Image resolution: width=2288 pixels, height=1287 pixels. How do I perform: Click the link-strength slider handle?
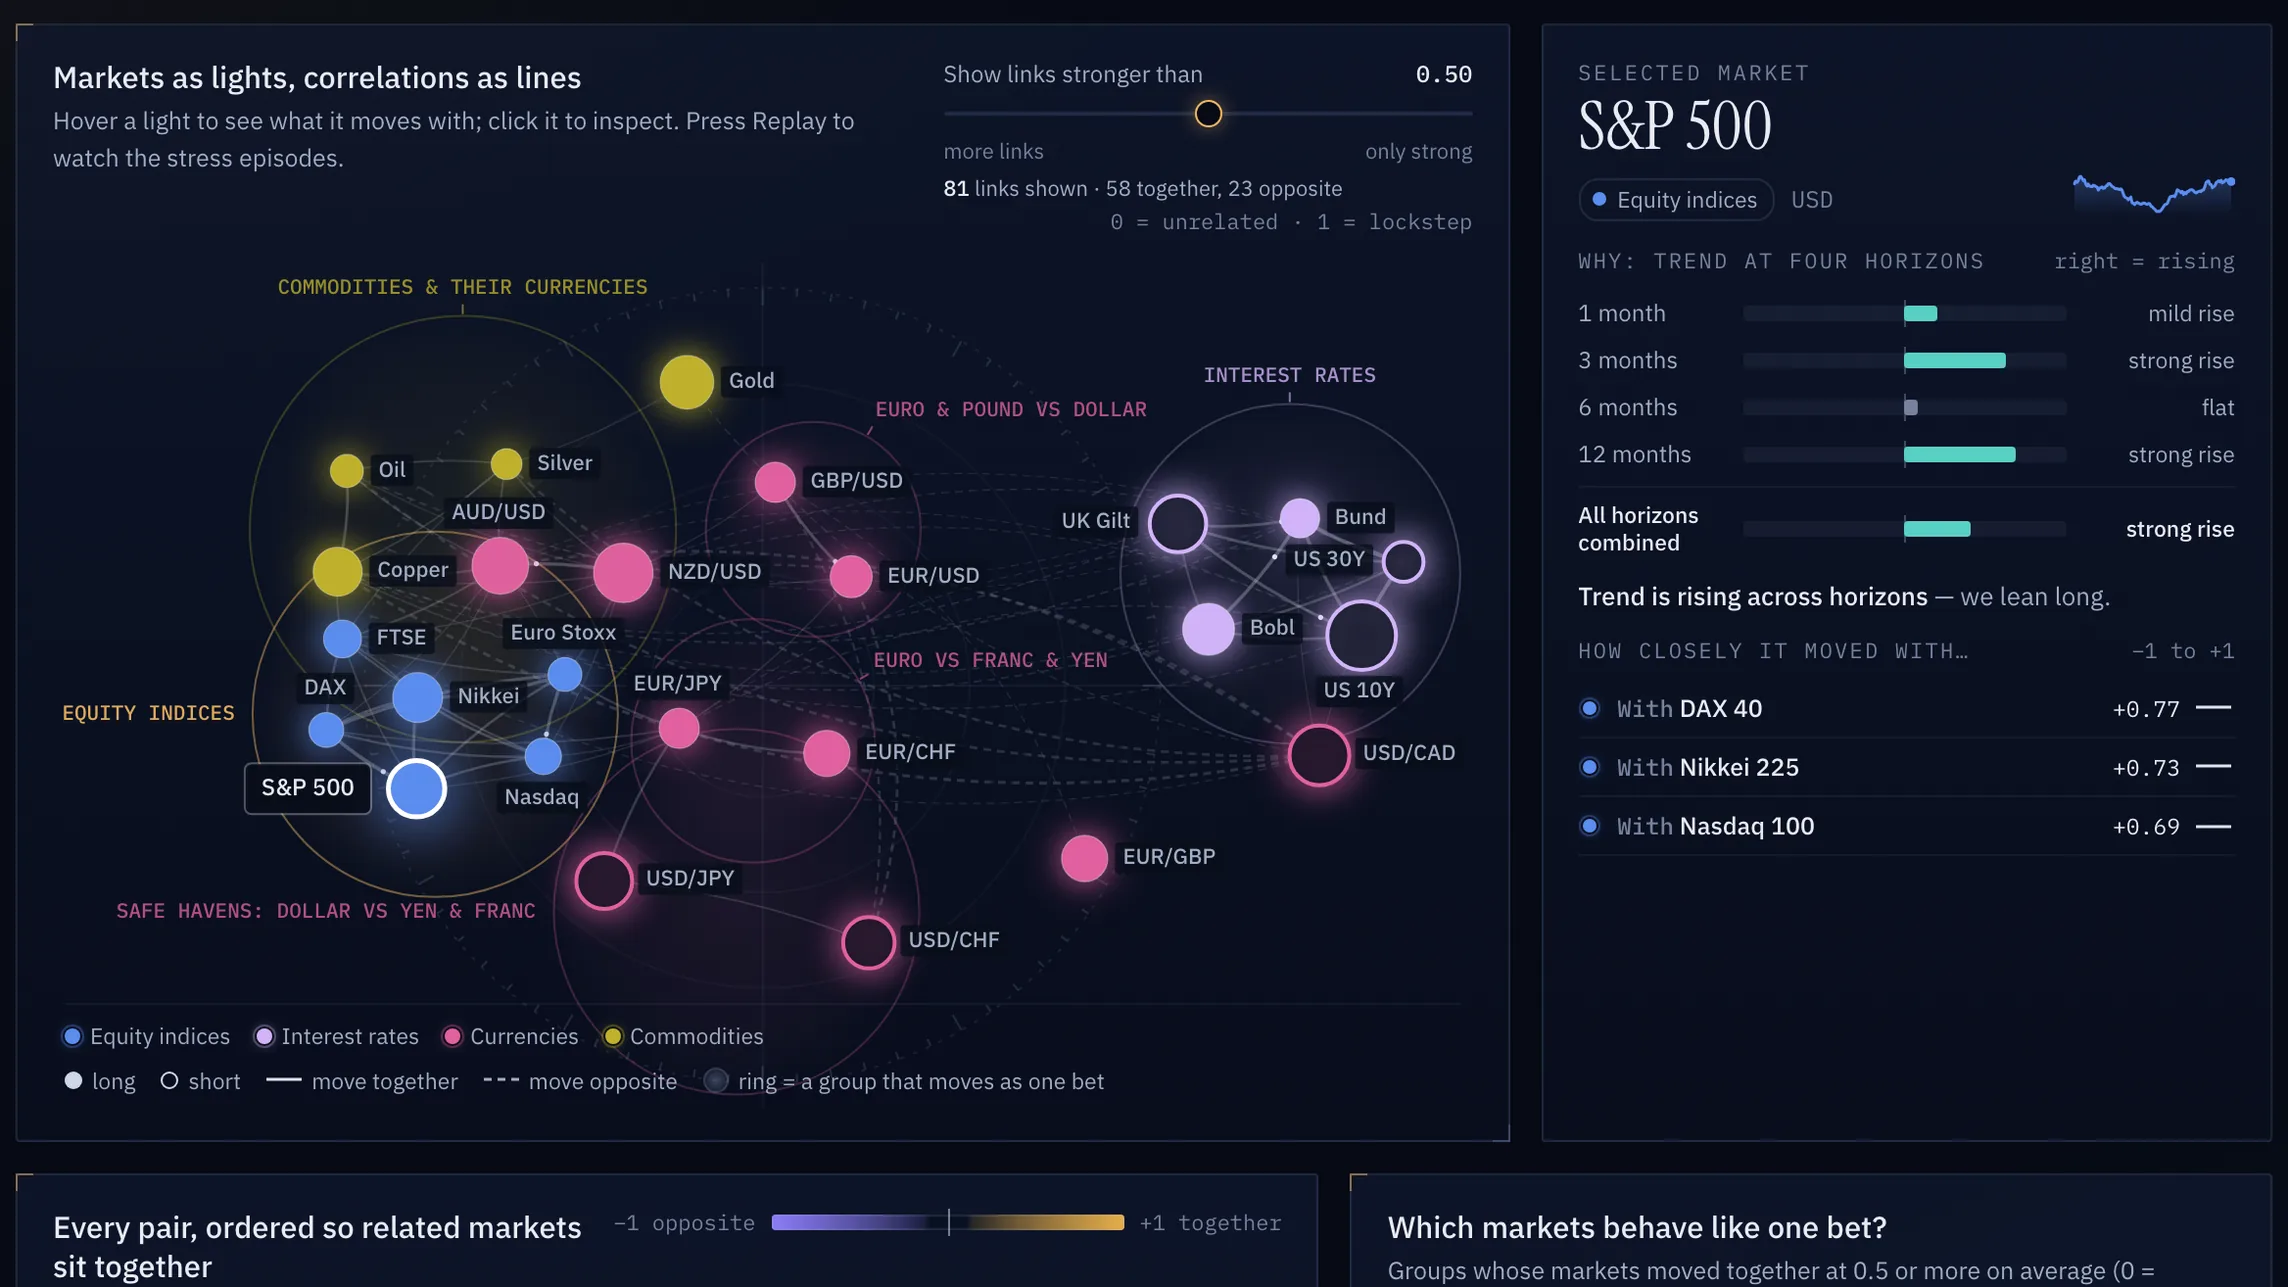1208,114
